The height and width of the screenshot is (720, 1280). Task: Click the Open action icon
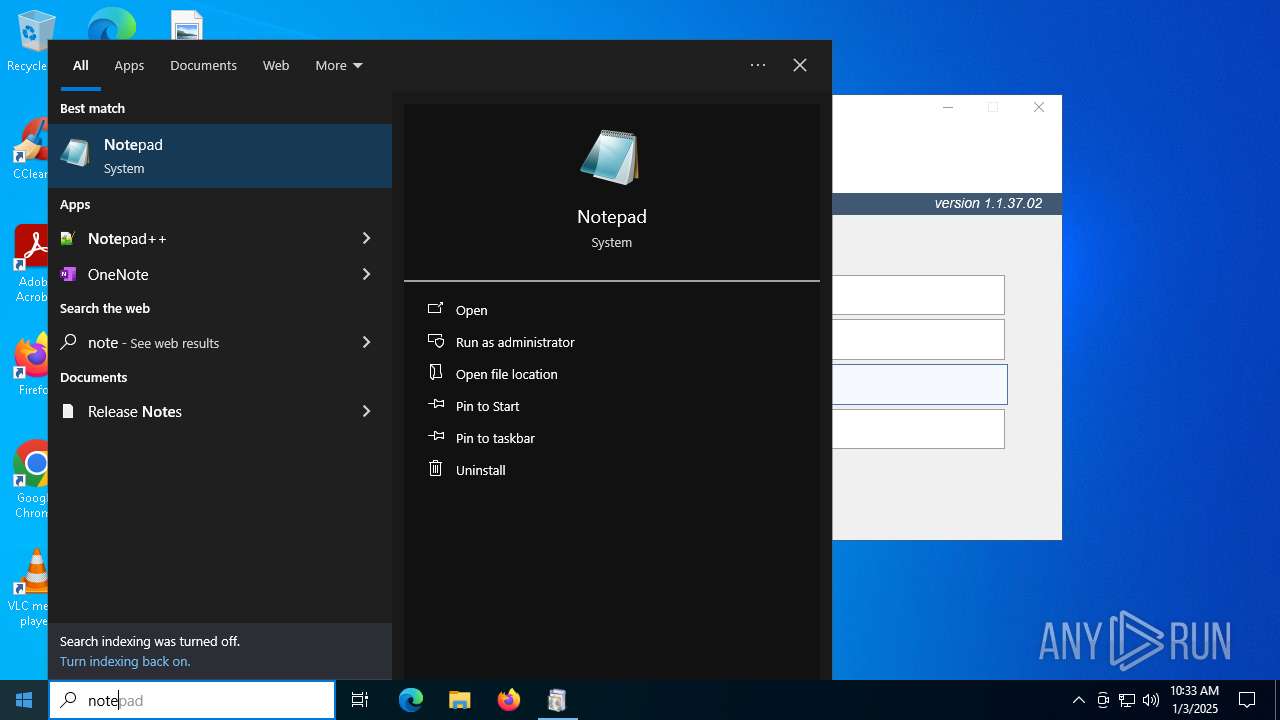436,309
